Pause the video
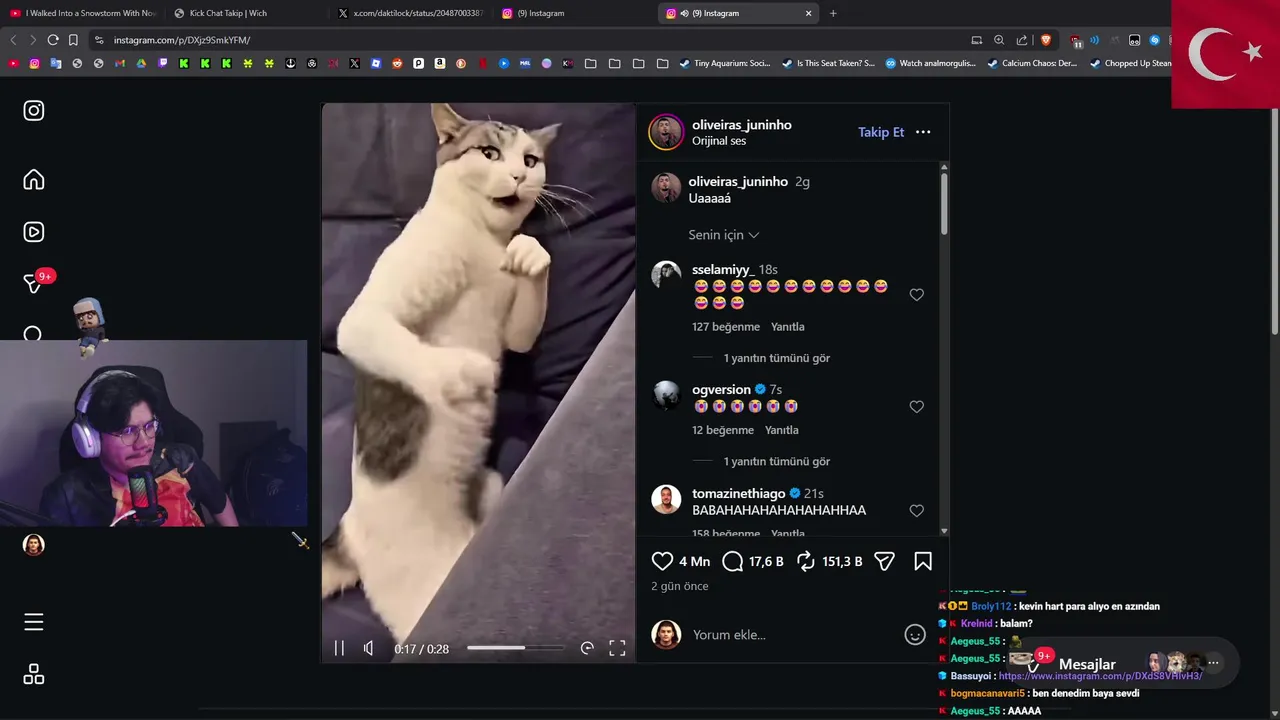 coord(339,648)
